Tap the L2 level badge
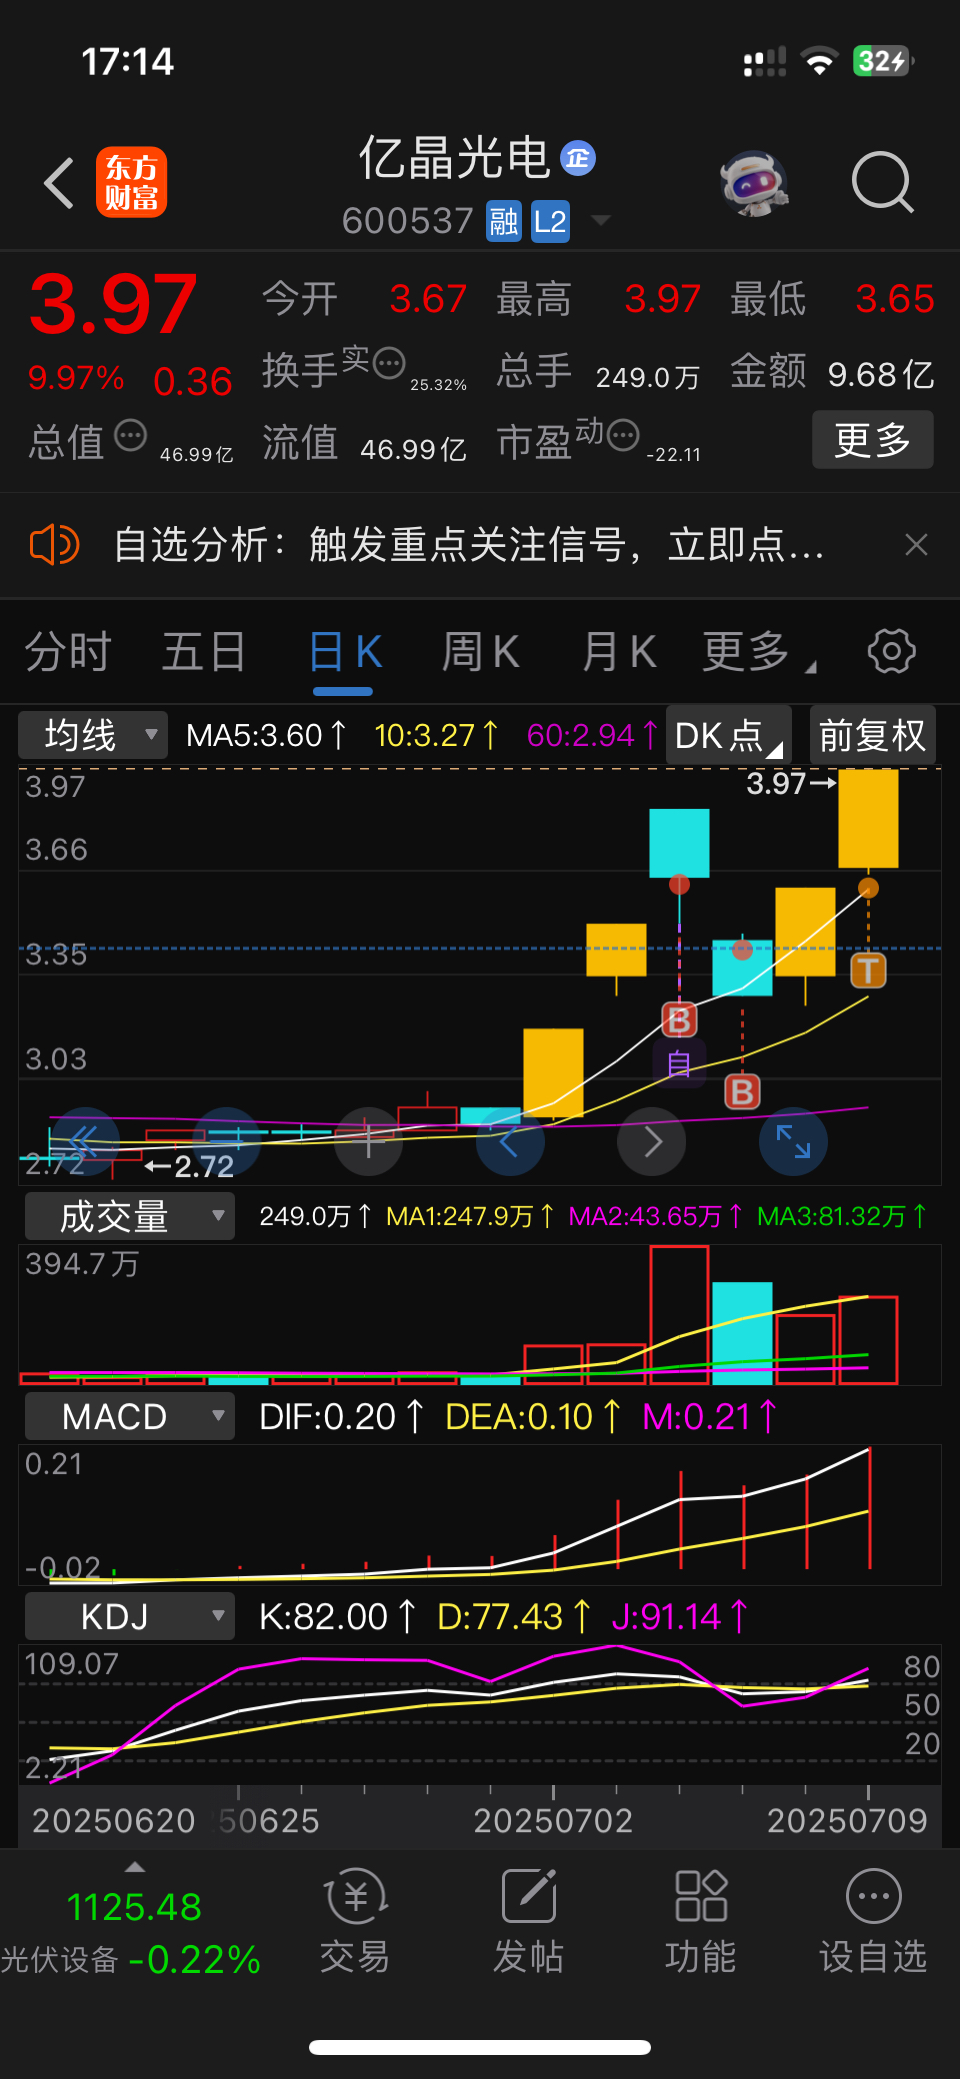The width and height of the screenshot is (960, 2079). point(550,221)
